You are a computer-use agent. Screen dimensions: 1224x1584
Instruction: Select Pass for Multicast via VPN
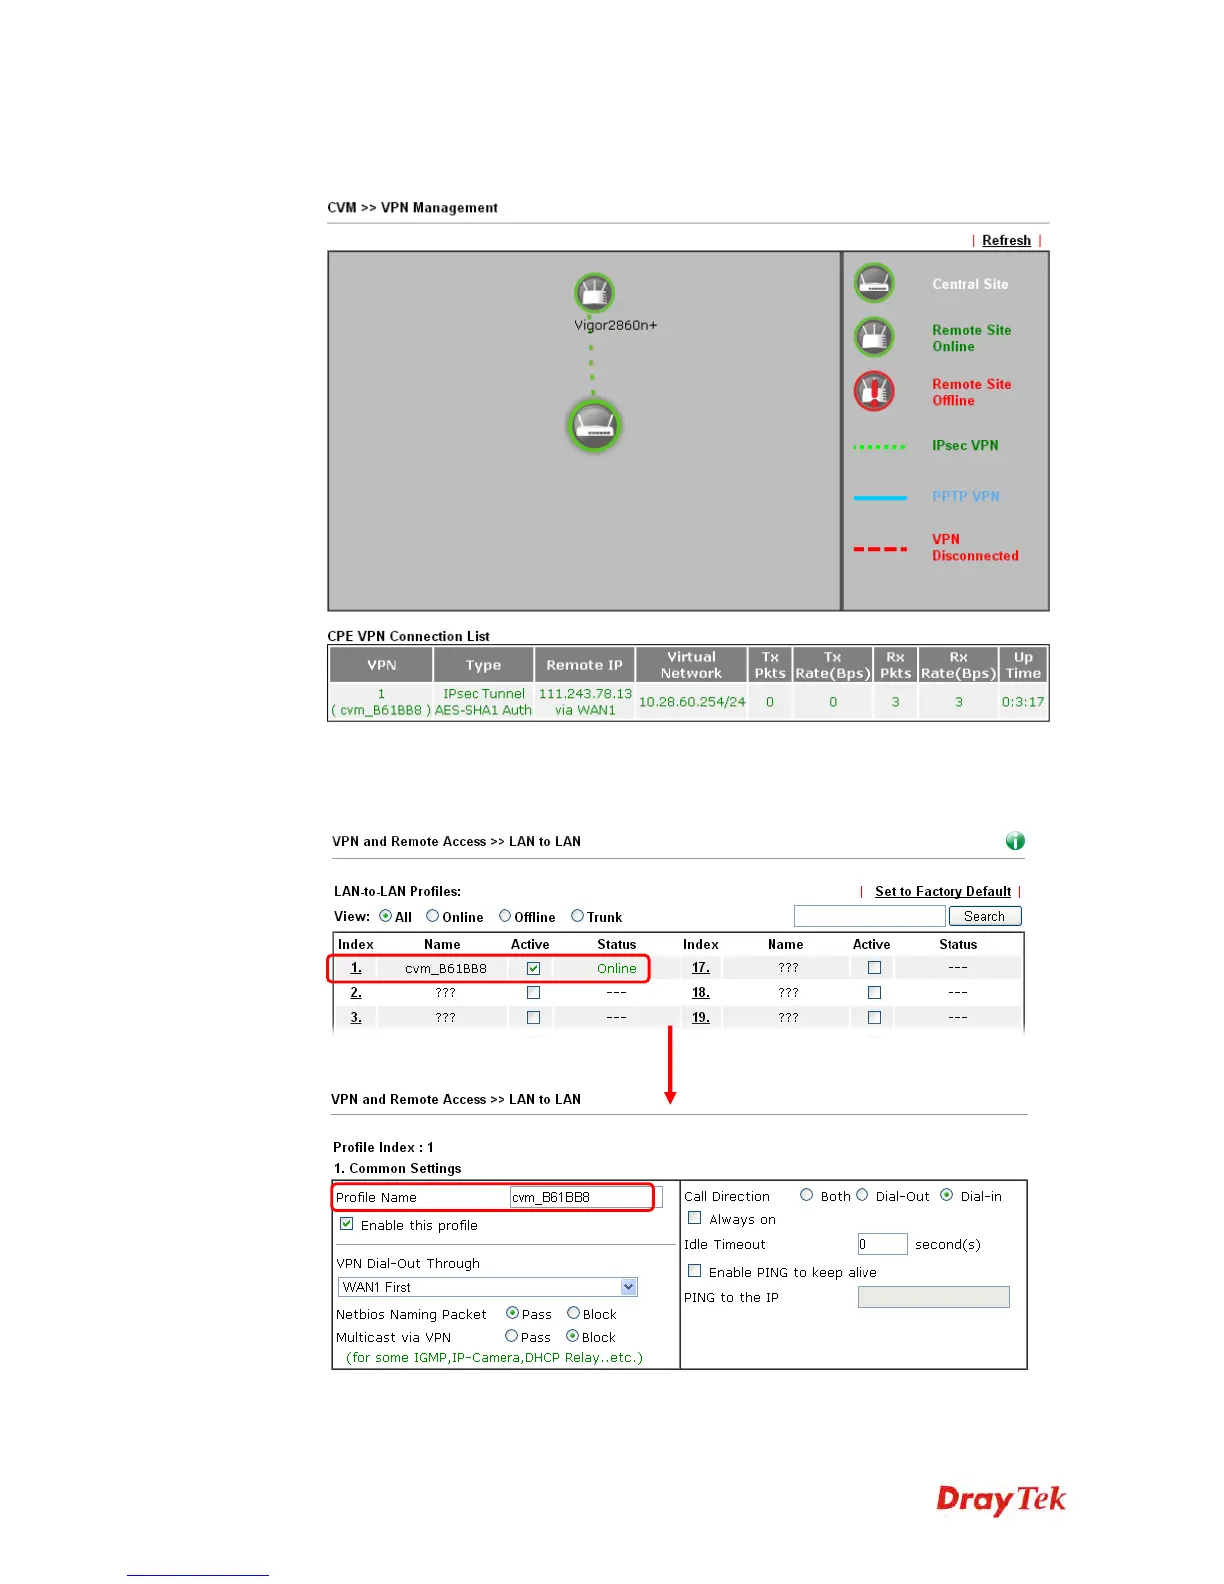coord(512,1336)
